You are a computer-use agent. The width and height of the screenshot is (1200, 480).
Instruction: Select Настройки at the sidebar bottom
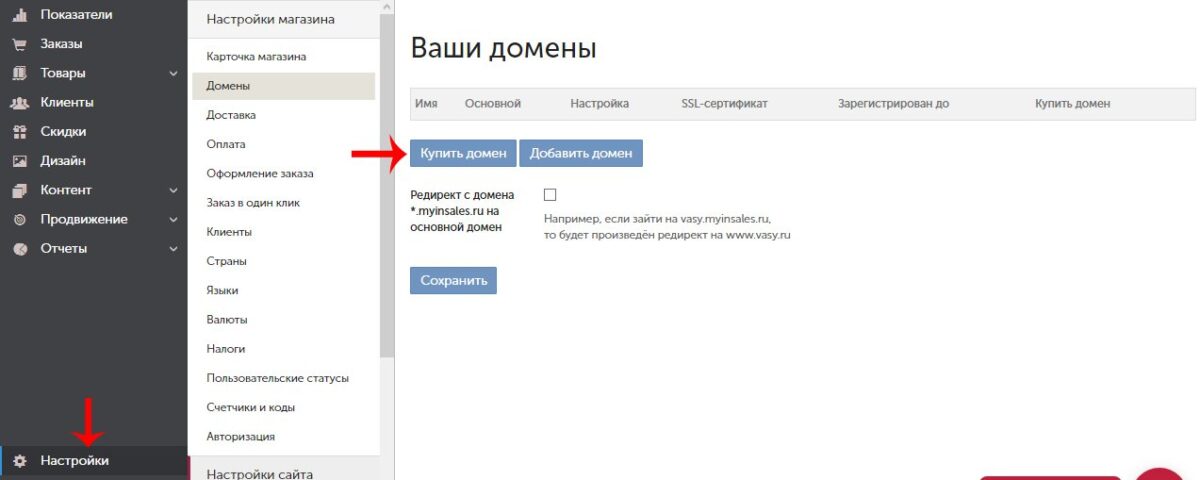(75, 460)
